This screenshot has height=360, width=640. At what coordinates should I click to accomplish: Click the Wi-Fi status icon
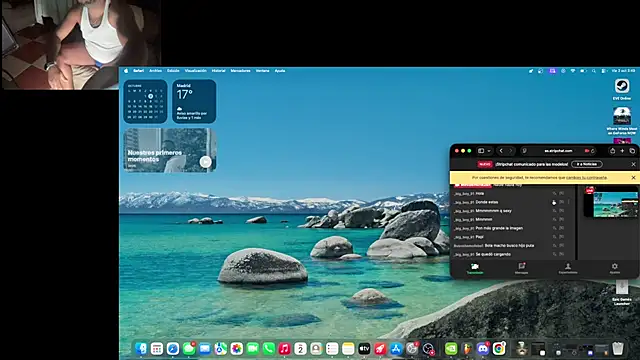[573, 71]
